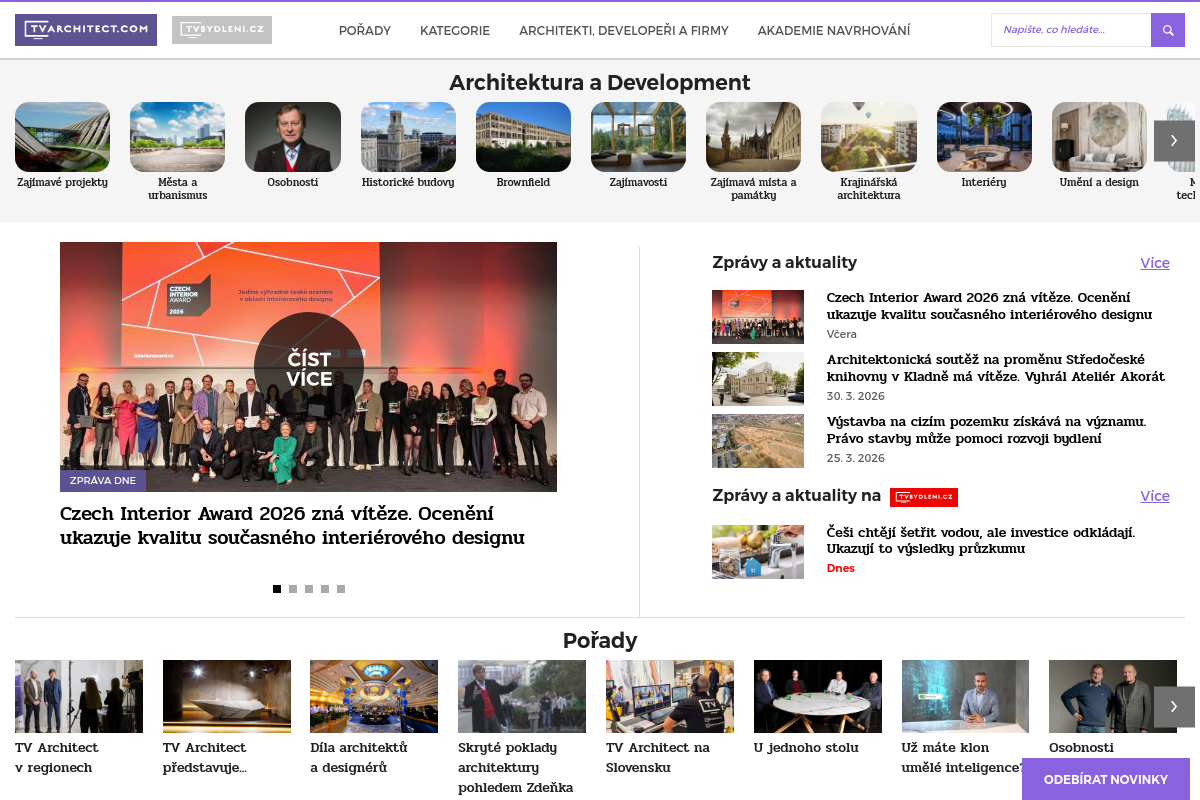Open the Osobnosti category thumbnail

[x=292, y=136]
